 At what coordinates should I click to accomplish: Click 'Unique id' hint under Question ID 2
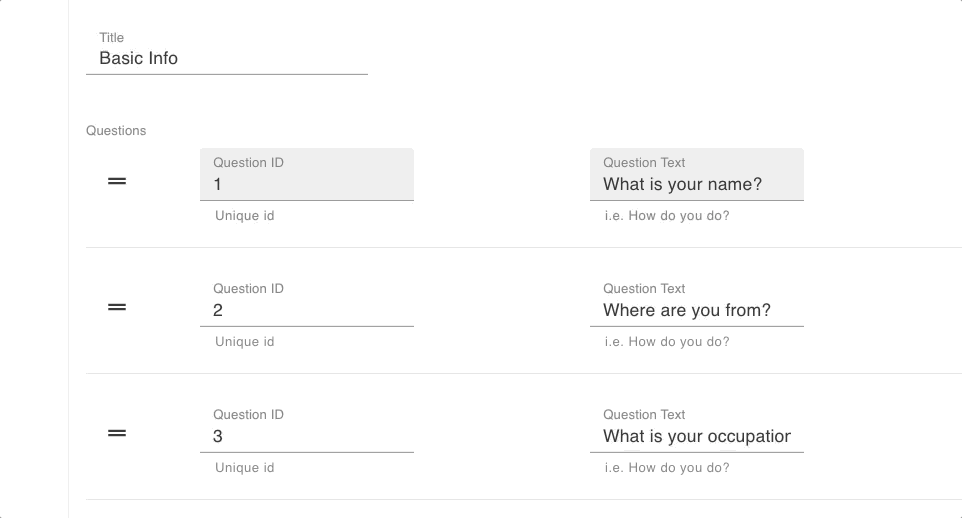click(244, 341)
